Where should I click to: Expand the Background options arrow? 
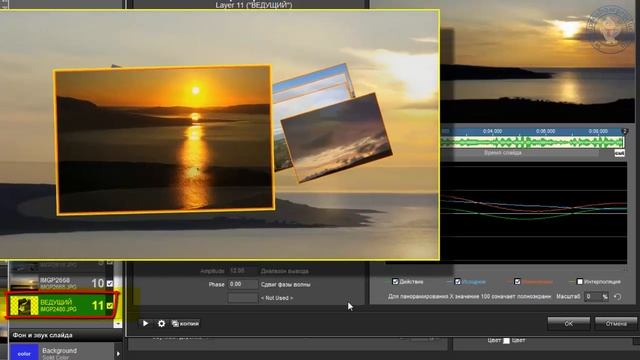pos(118,353)
